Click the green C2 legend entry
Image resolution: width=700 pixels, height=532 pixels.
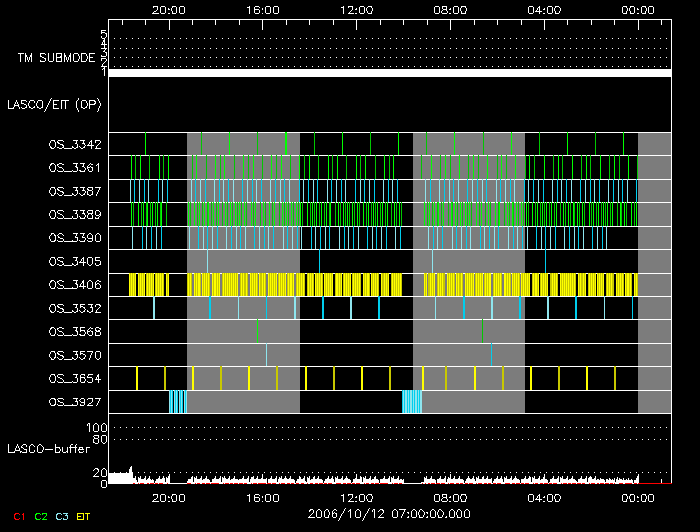[x=41, y=516]
